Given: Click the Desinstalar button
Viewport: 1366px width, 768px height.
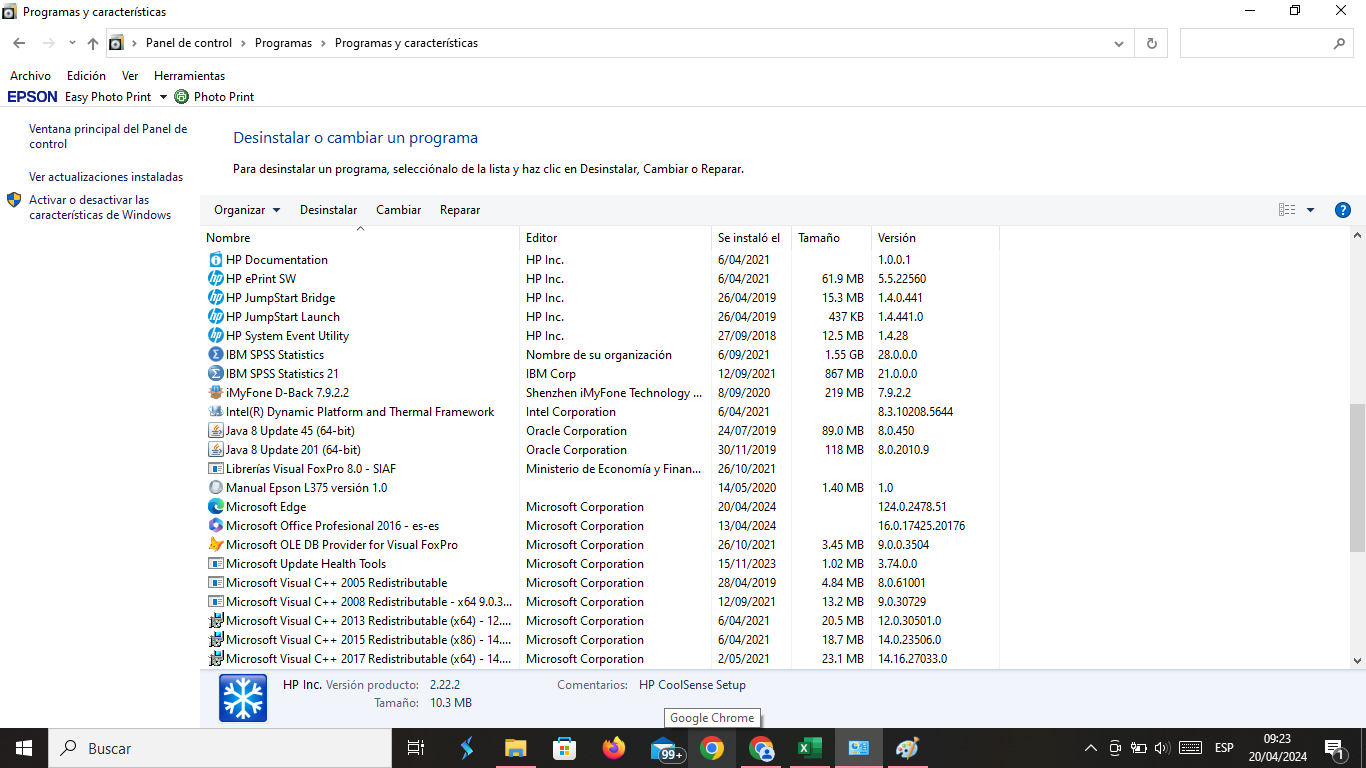Looking at the screenshot, I should 328,210.
